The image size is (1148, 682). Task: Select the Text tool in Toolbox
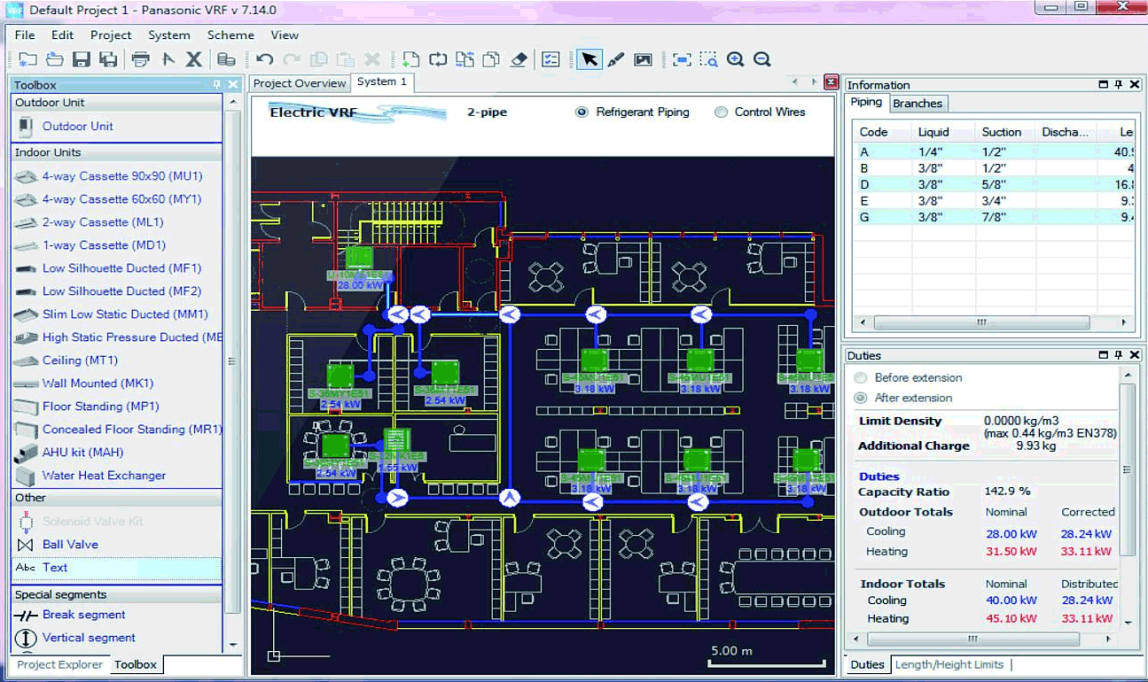coord(54,567)
